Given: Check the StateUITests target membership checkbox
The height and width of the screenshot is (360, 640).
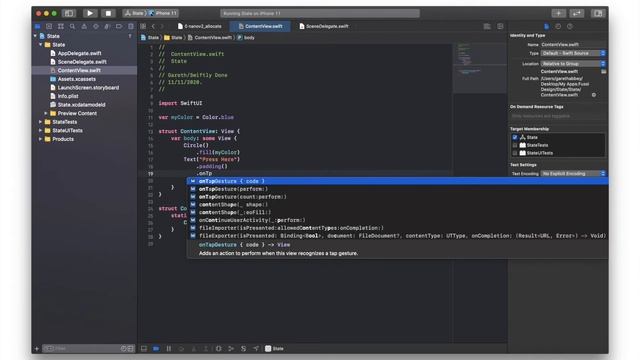Looking at the screenshot, I should point(515,153).
